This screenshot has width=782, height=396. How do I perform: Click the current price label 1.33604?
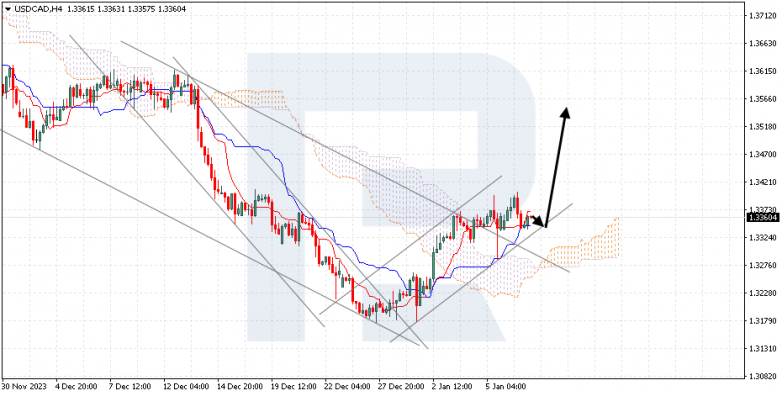[763, 217]
